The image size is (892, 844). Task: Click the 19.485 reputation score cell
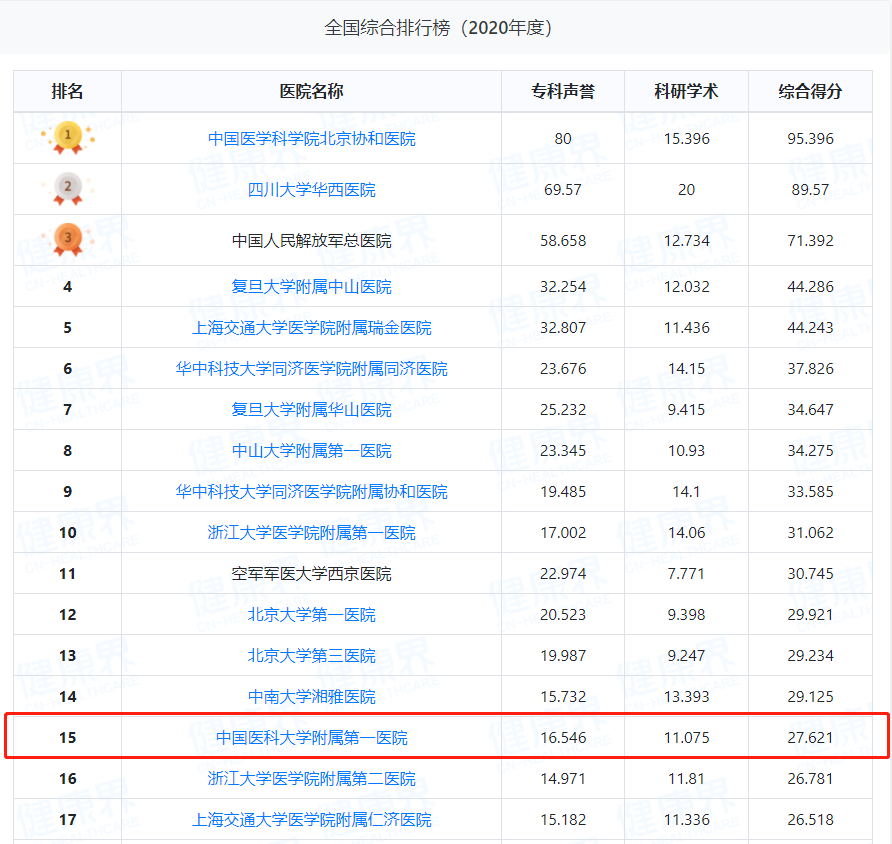(x=563, y=491)
